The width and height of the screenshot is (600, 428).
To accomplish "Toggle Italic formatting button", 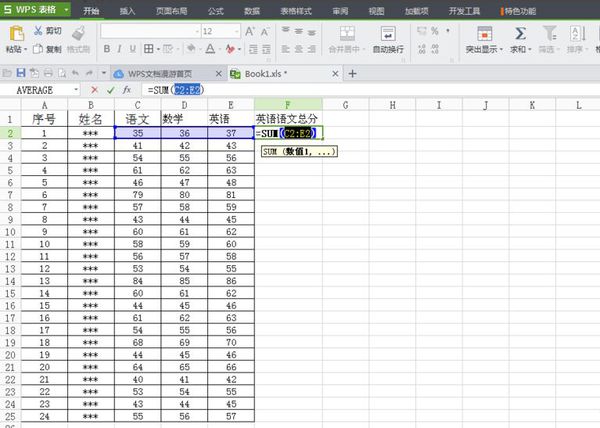I will pyautogui.click(x=119, y=49).
